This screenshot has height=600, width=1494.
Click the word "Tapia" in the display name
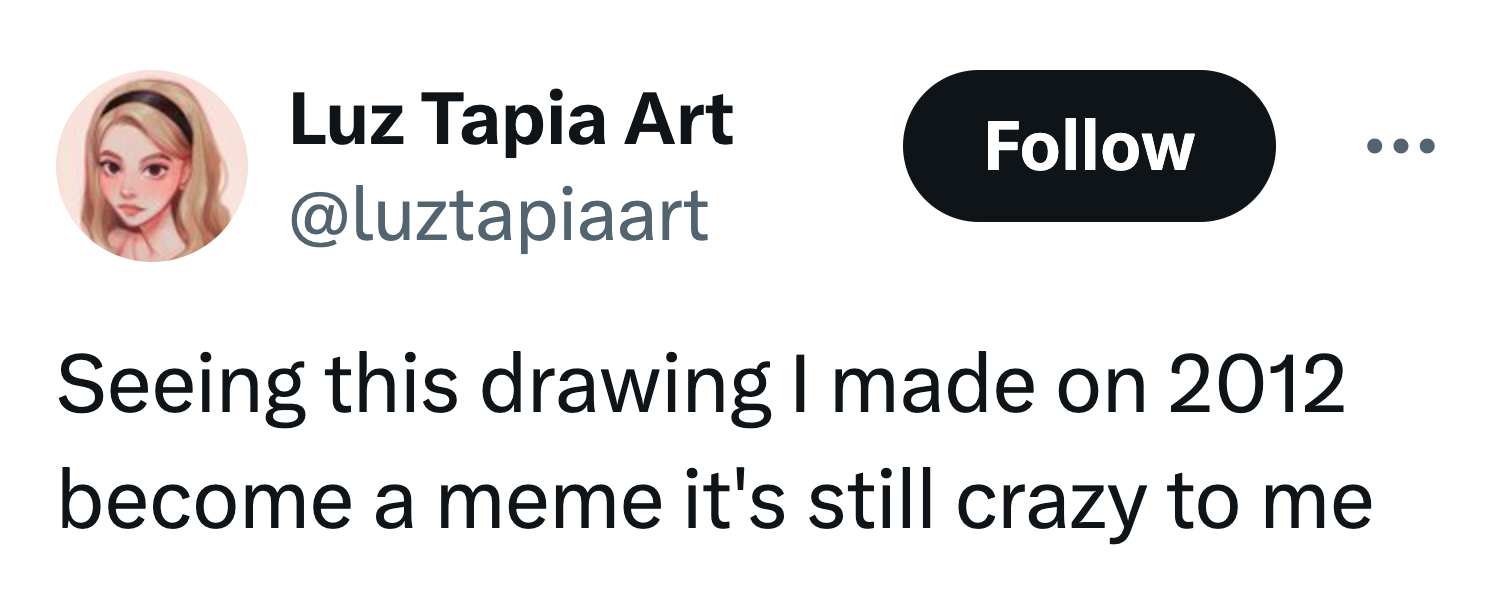[x=504, y=121]
